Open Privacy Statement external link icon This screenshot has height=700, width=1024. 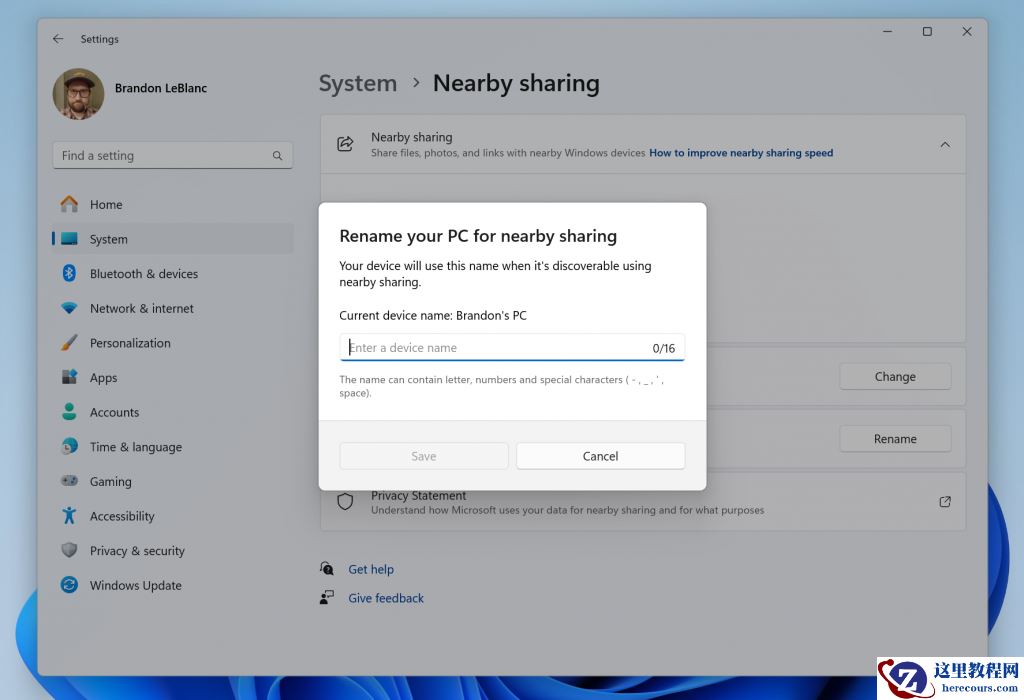coord(944,502)
